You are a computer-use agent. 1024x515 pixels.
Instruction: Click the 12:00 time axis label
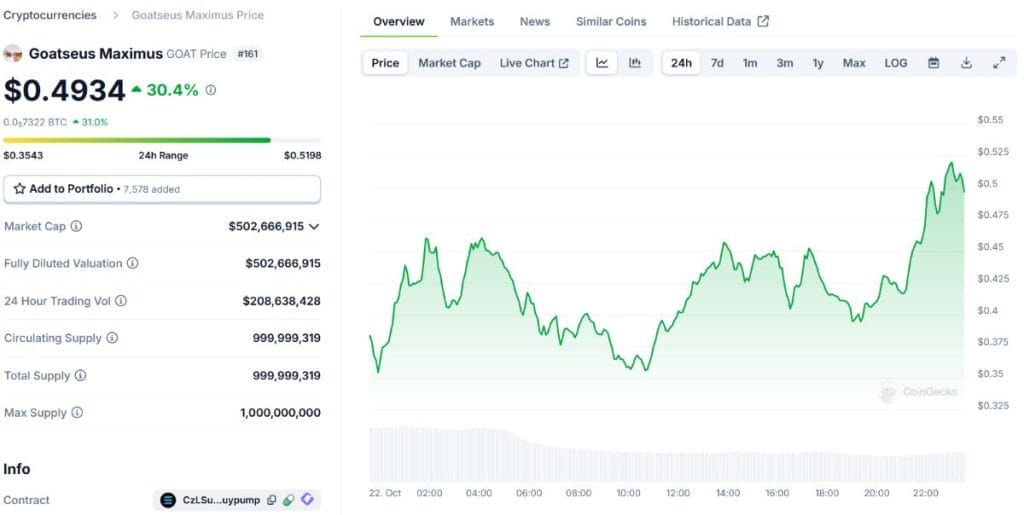point(678,493)
